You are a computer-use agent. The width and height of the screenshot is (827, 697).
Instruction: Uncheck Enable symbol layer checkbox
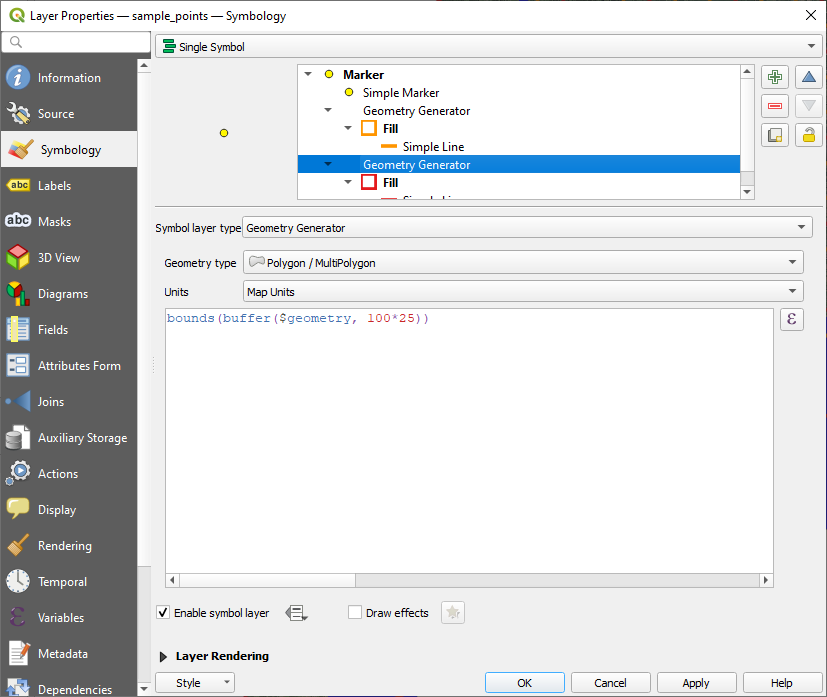163,613
